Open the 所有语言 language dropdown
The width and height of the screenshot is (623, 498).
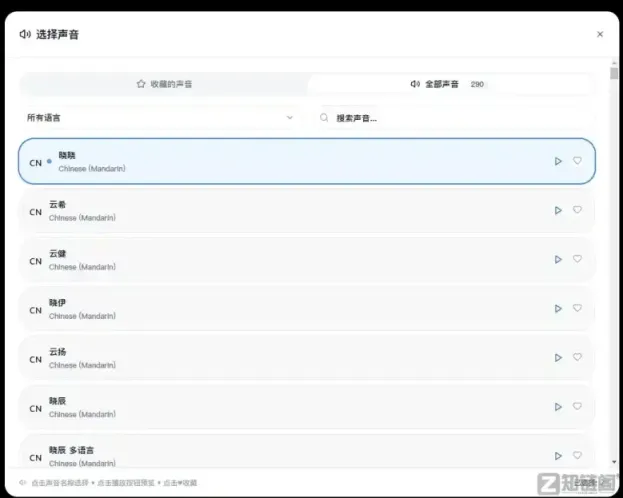click(160, 118)
